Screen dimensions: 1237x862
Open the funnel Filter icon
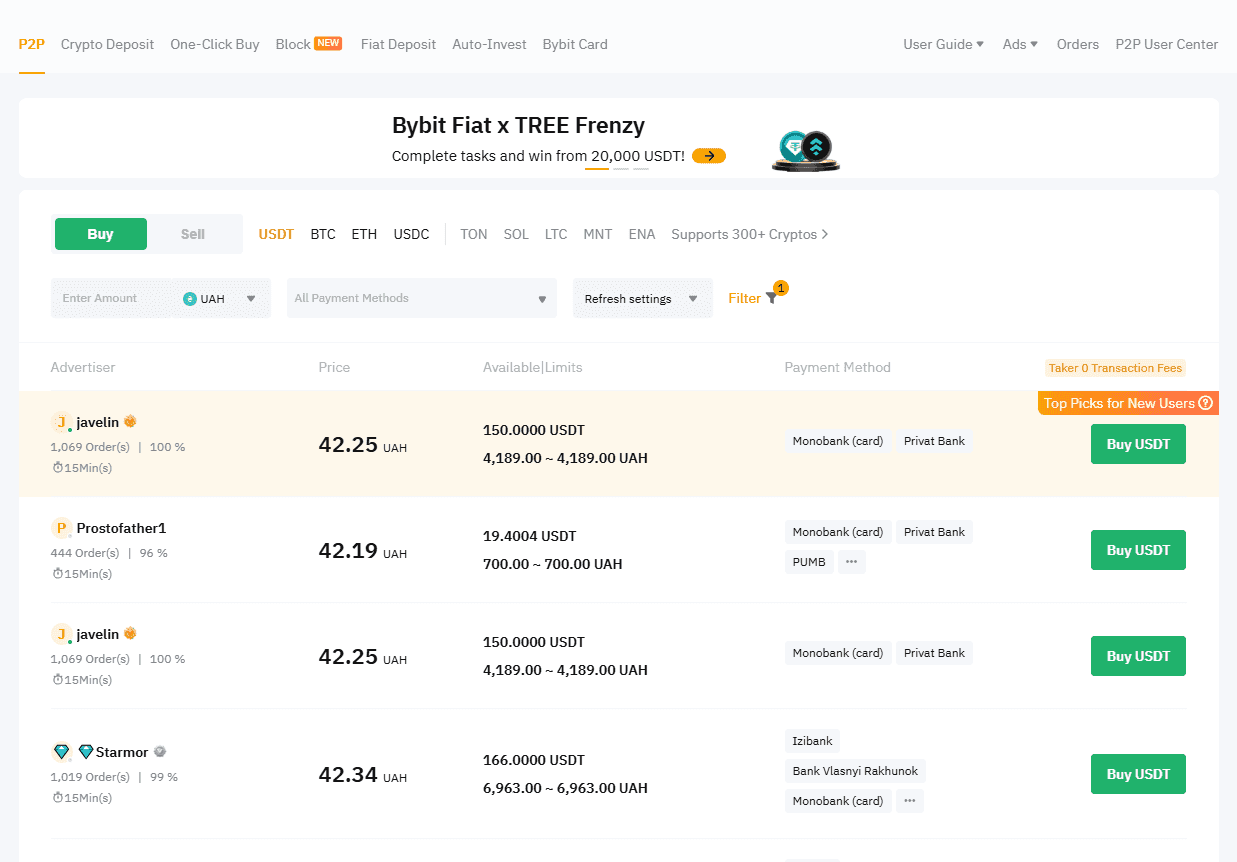[771, 298]
